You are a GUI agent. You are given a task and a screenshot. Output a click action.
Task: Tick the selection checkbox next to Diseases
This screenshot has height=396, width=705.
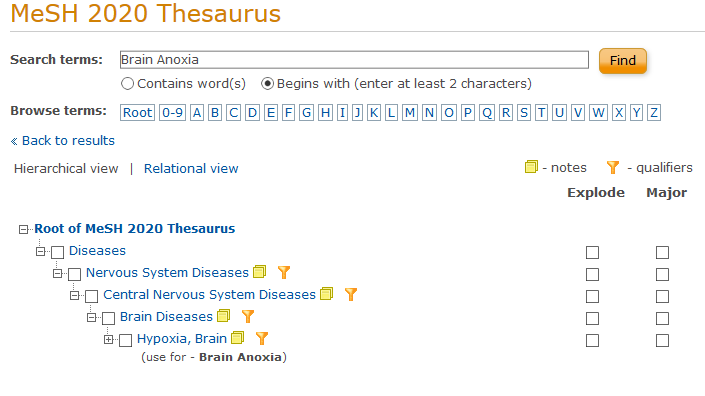(58, 252)
